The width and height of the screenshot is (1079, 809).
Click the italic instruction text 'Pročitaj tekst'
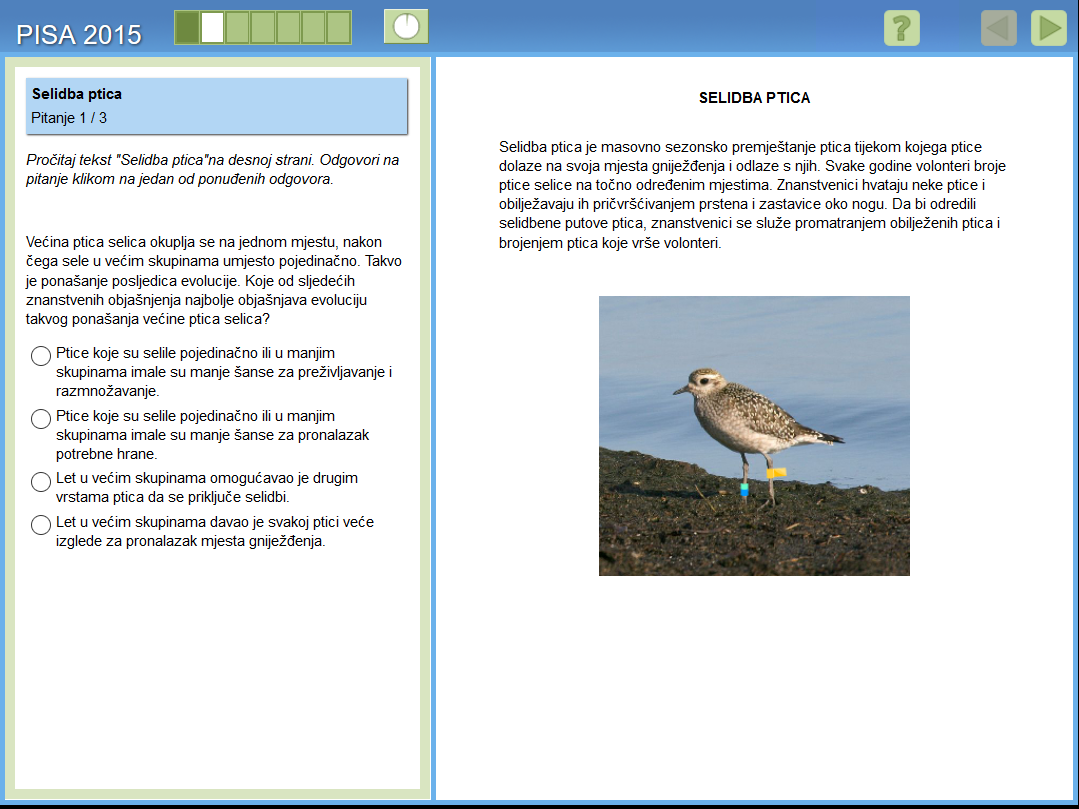coord(213,169)
